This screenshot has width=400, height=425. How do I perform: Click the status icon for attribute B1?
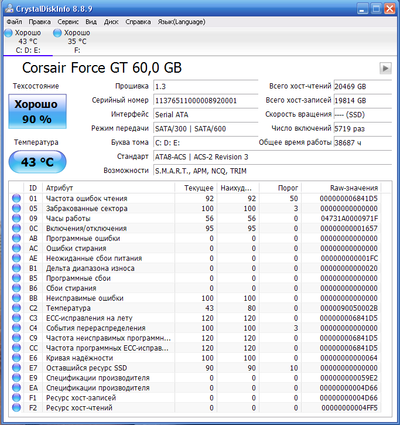[x=16, y=268]
